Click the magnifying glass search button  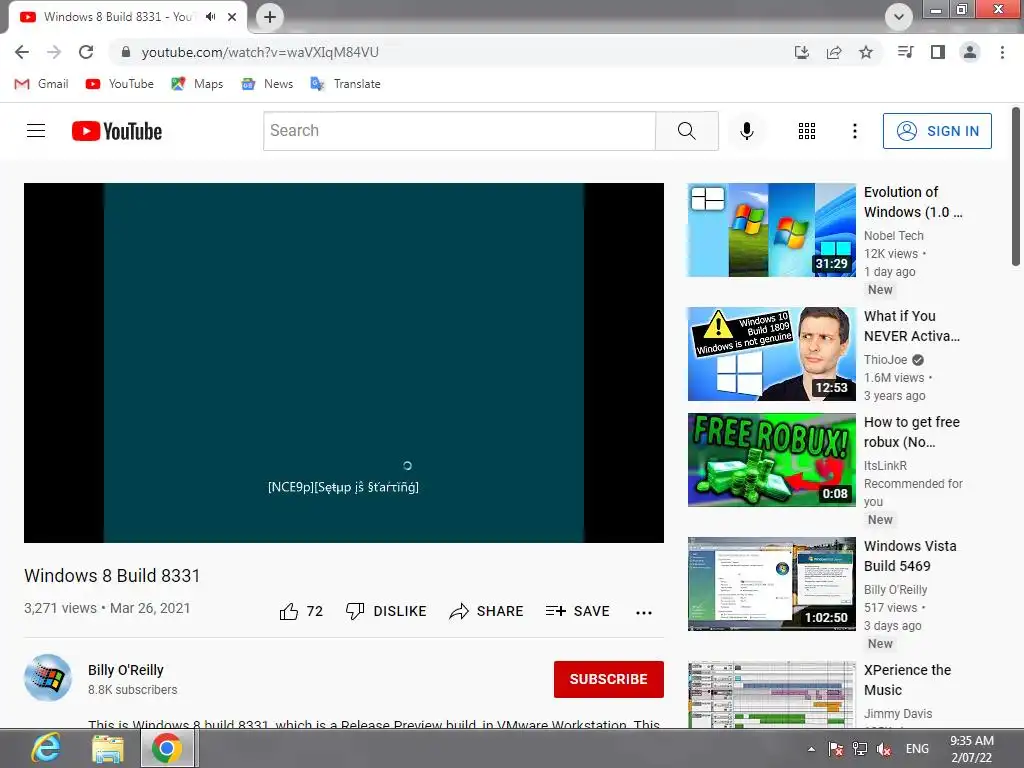tap(687, 131)
